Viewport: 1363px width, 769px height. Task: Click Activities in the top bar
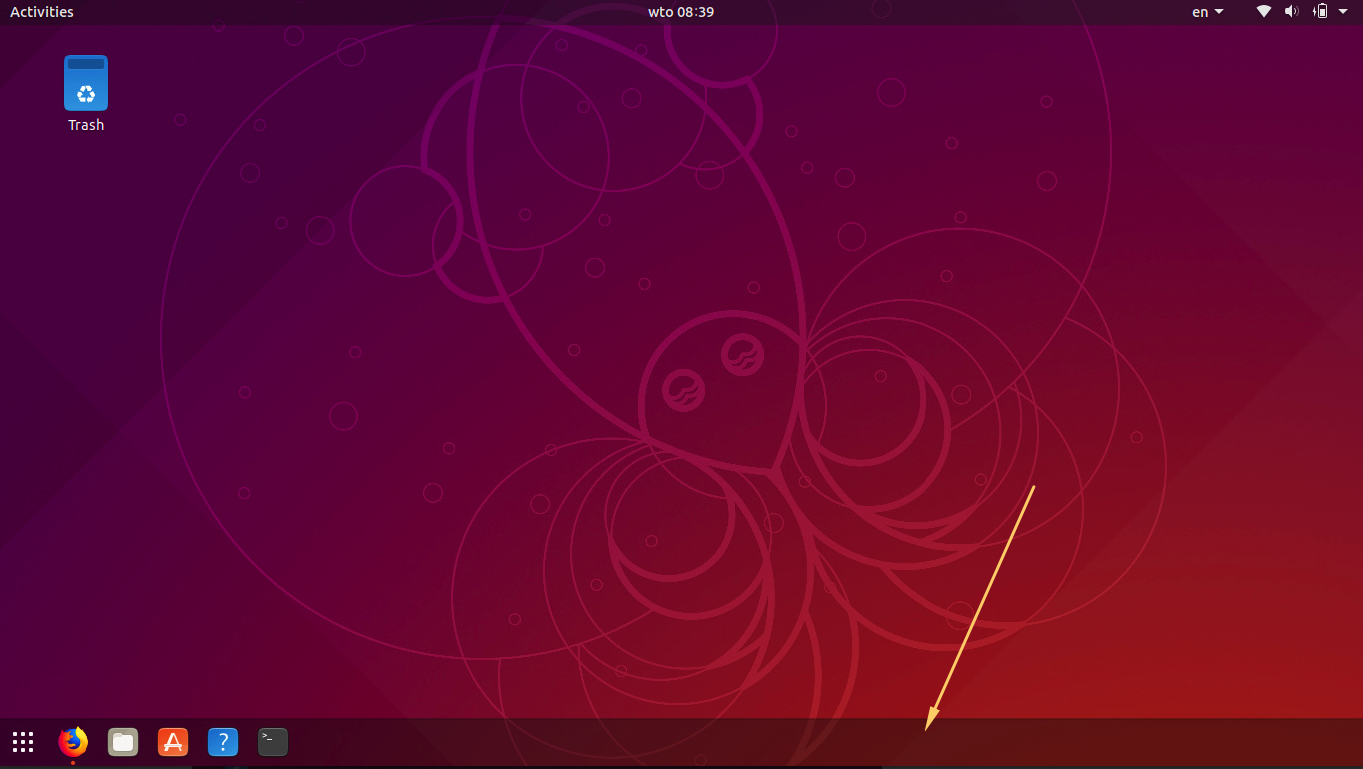(x=42, y=12)
